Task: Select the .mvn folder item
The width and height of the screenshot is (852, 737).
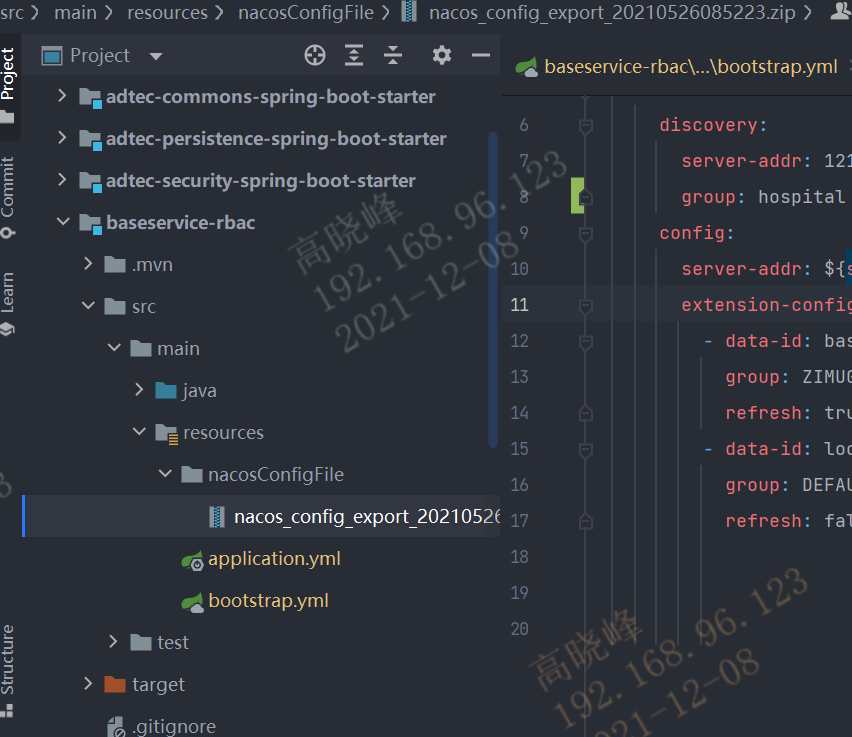Action: coord(152,265)
